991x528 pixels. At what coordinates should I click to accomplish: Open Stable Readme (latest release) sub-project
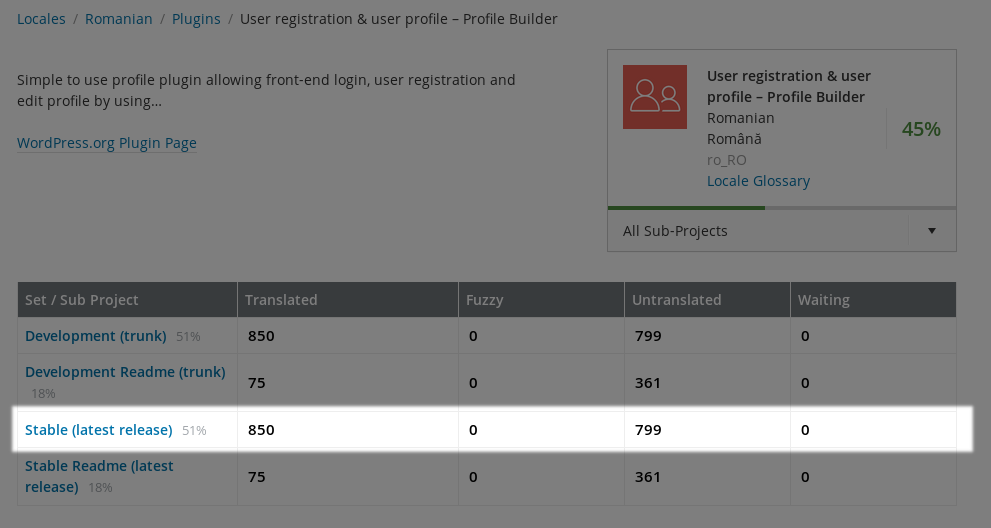click(99, 466)
